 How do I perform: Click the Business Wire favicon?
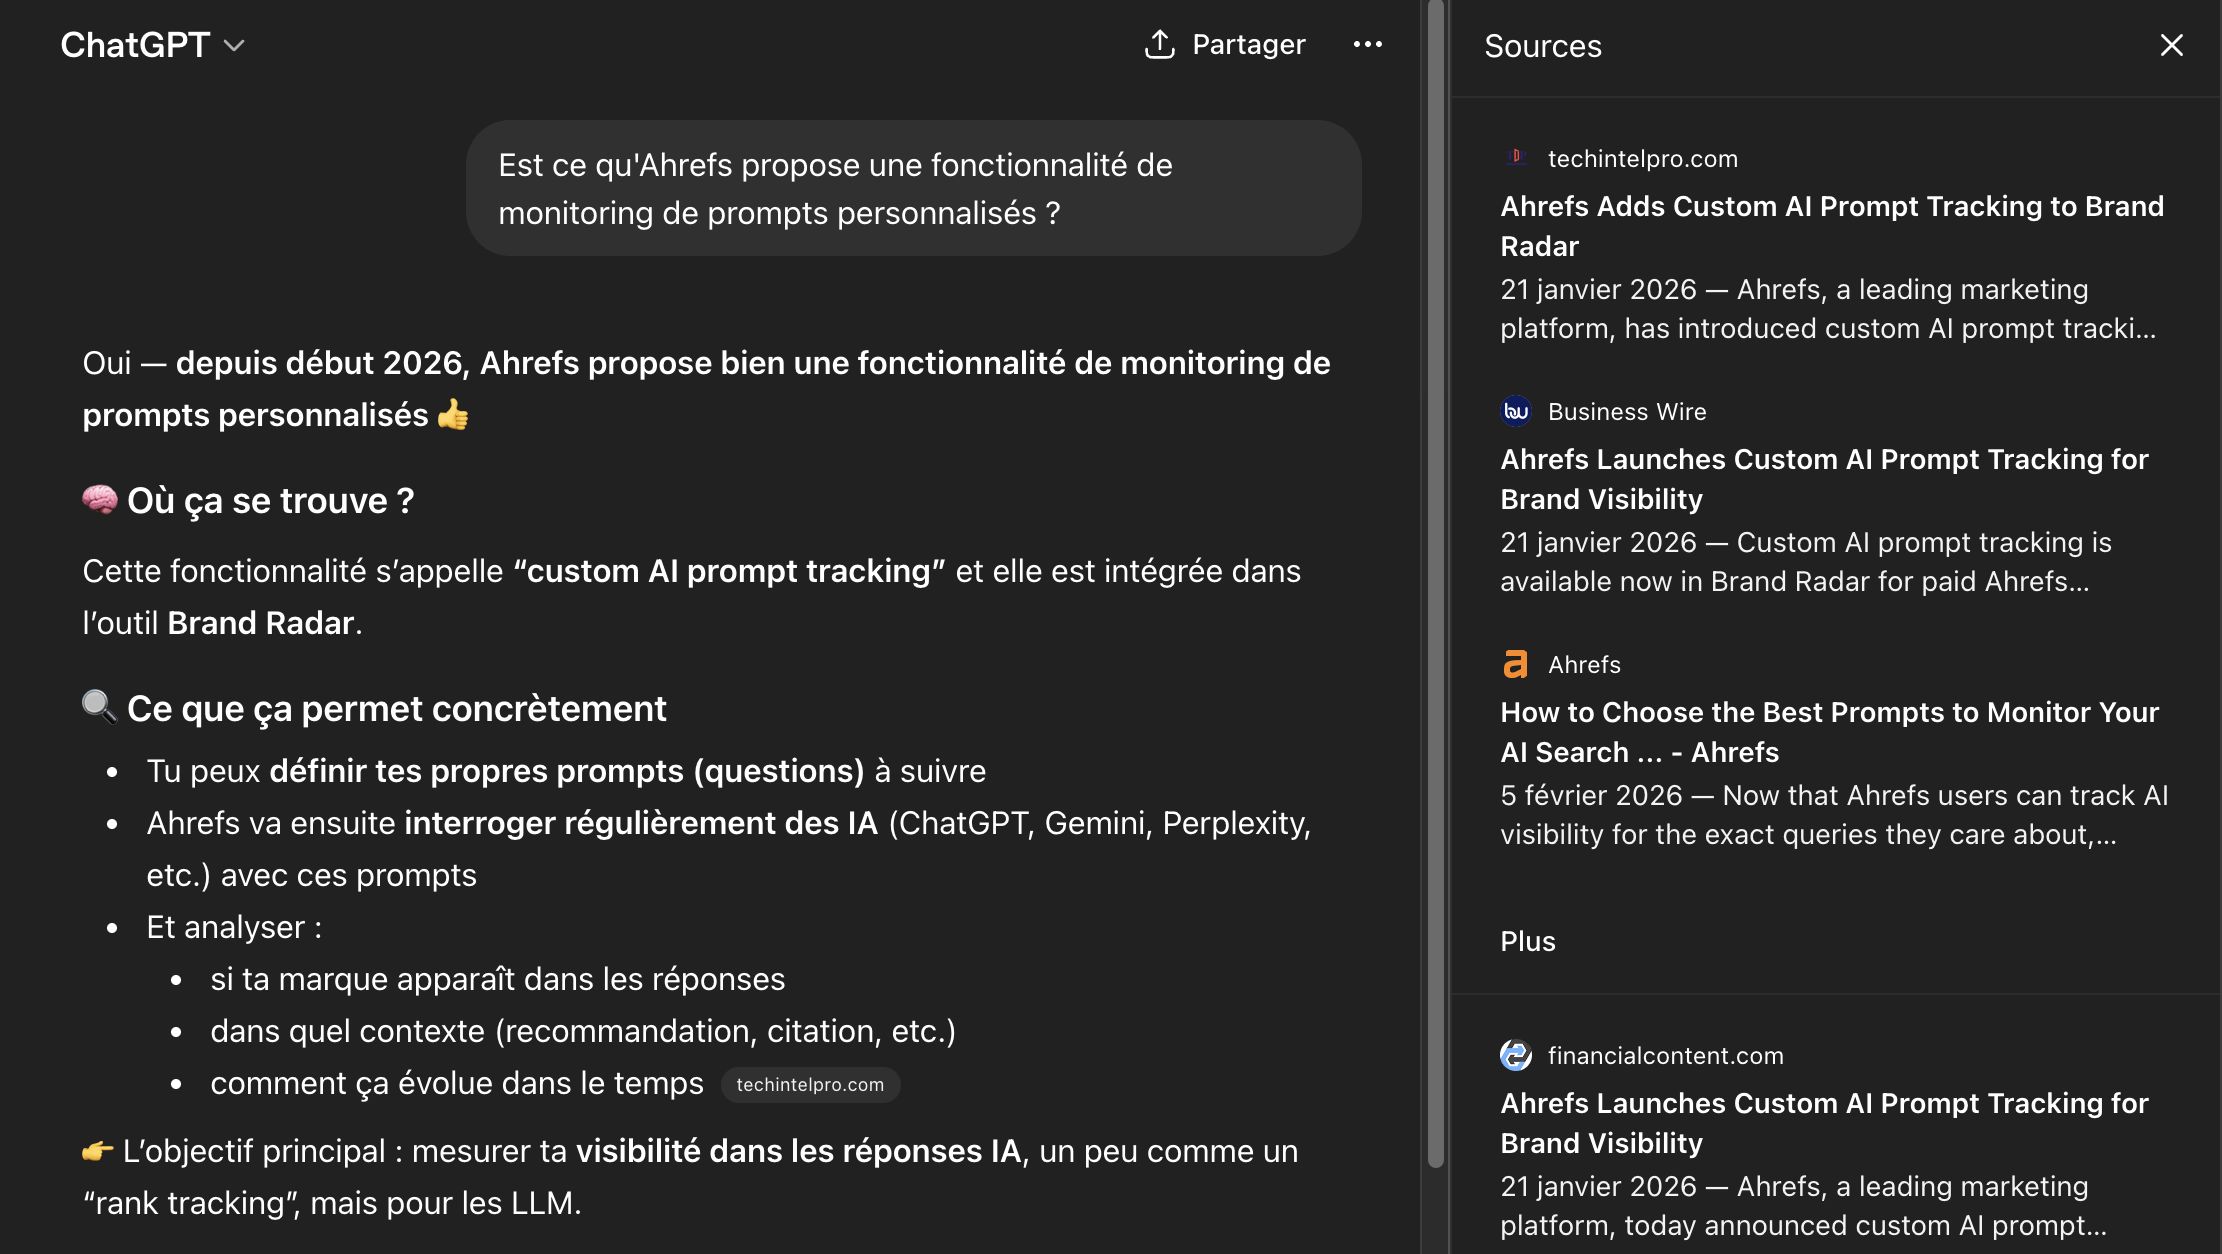pyautogui.click(x=1515, y=411)
